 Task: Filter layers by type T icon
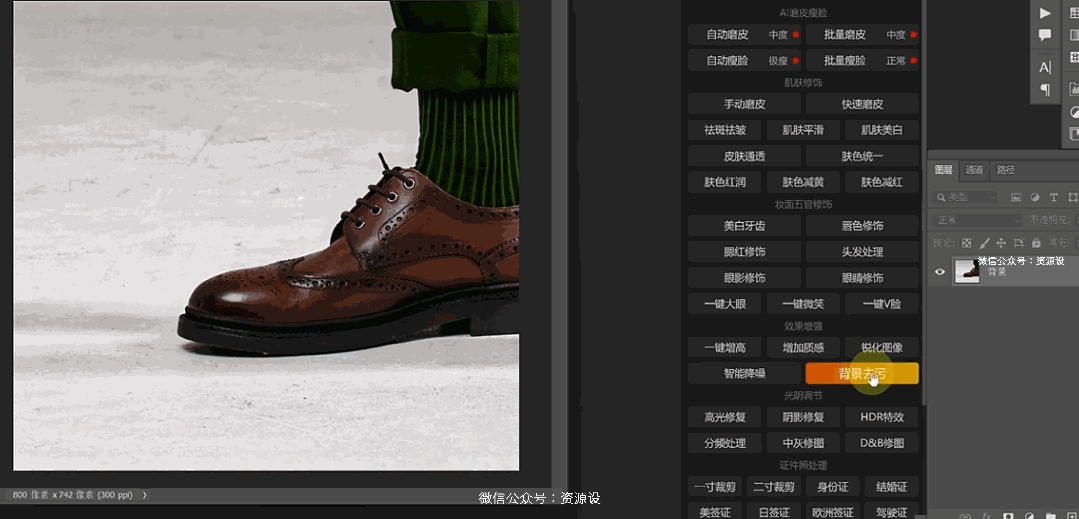pyautogui.click(x=1054, y=198)
